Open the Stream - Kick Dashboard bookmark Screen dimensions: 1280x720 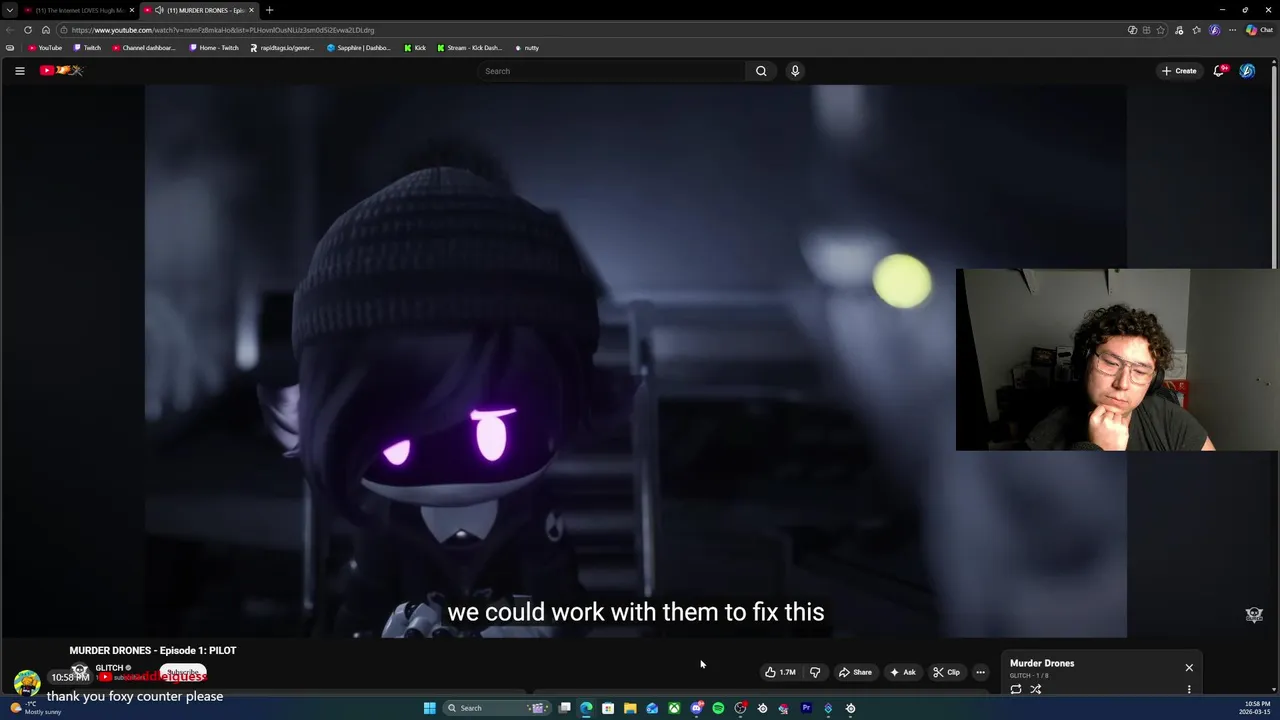[x=470, y=48]
